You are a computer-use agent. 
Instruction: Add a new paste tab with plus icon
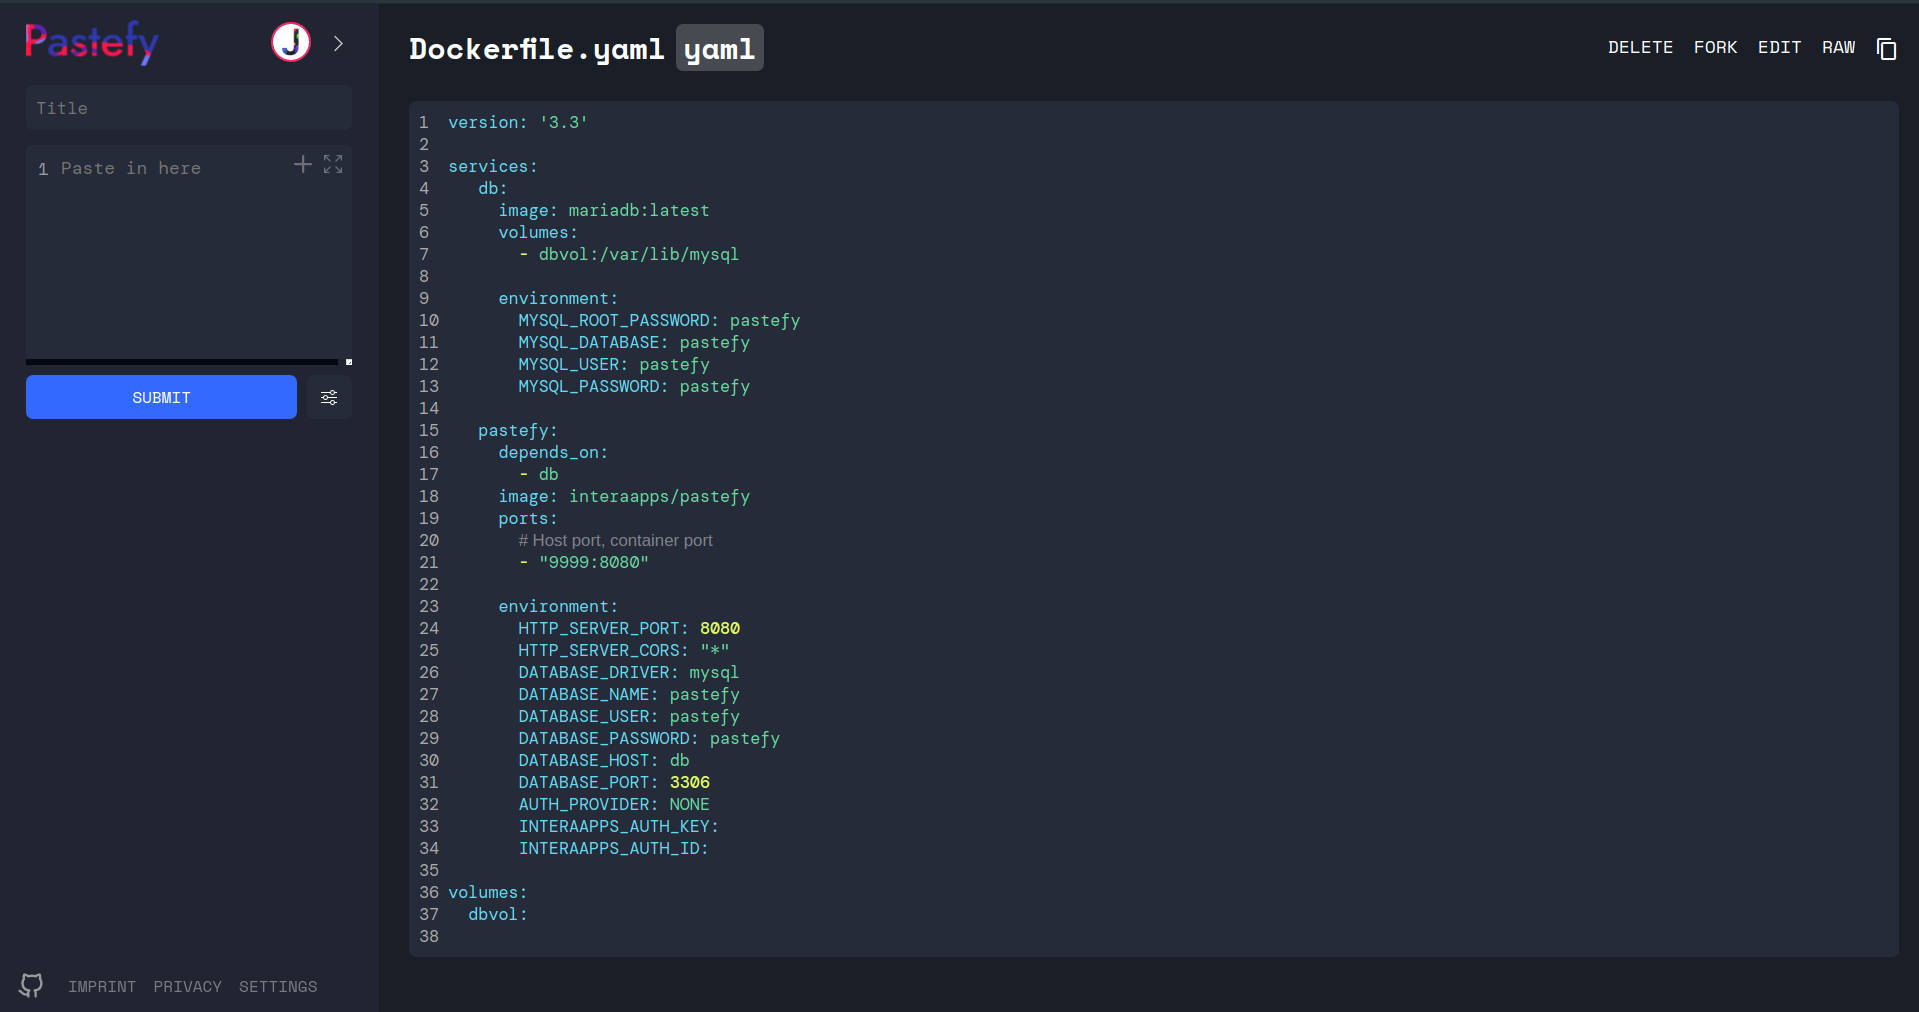[303, 164]
